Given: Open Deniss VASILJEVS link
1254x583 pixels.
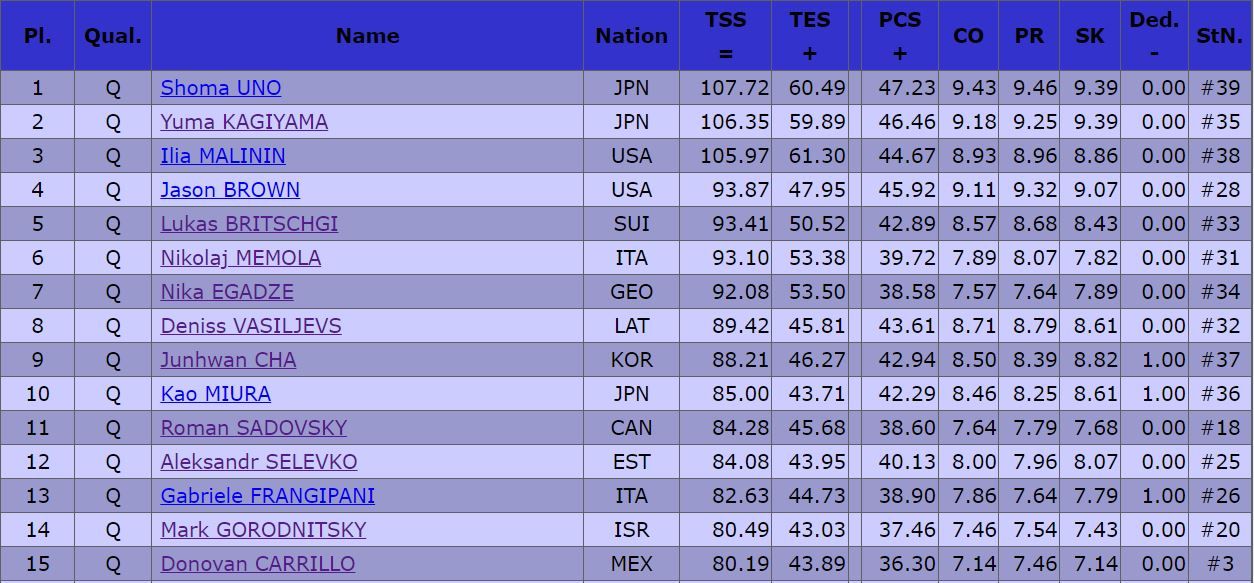Looking at the screenshot, I should tap(251, 326).
